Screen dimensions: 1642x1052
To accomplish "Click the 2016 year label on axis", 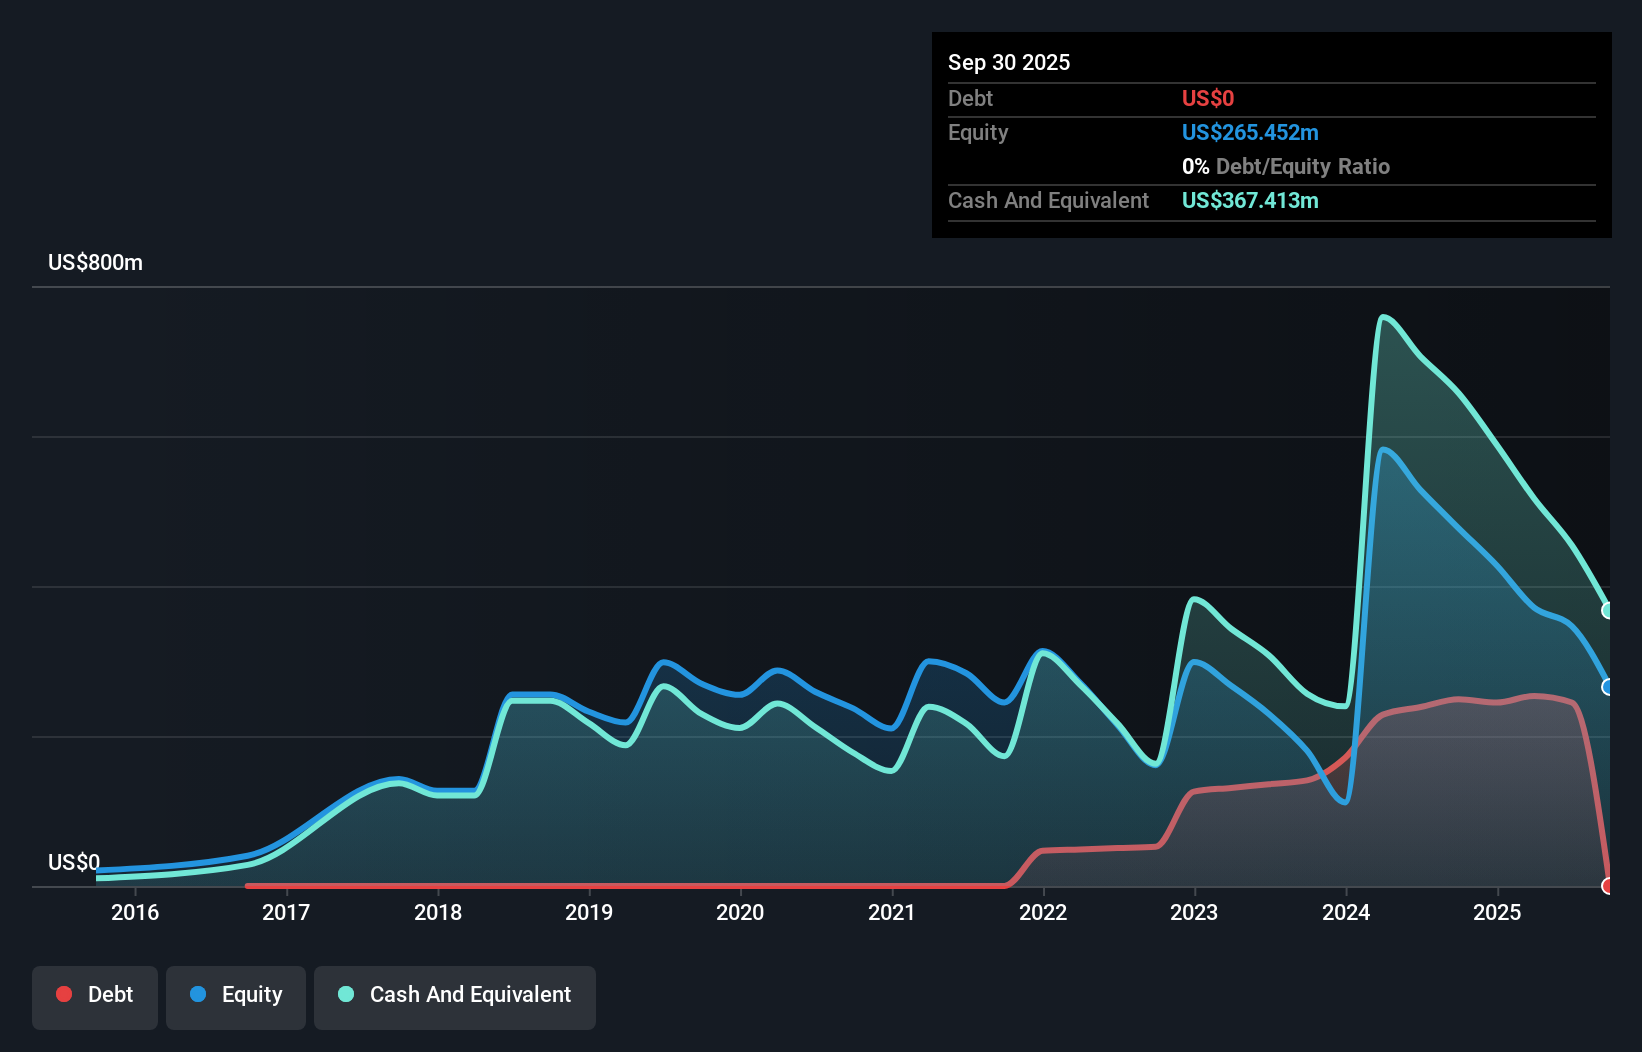I will point(135,912).
